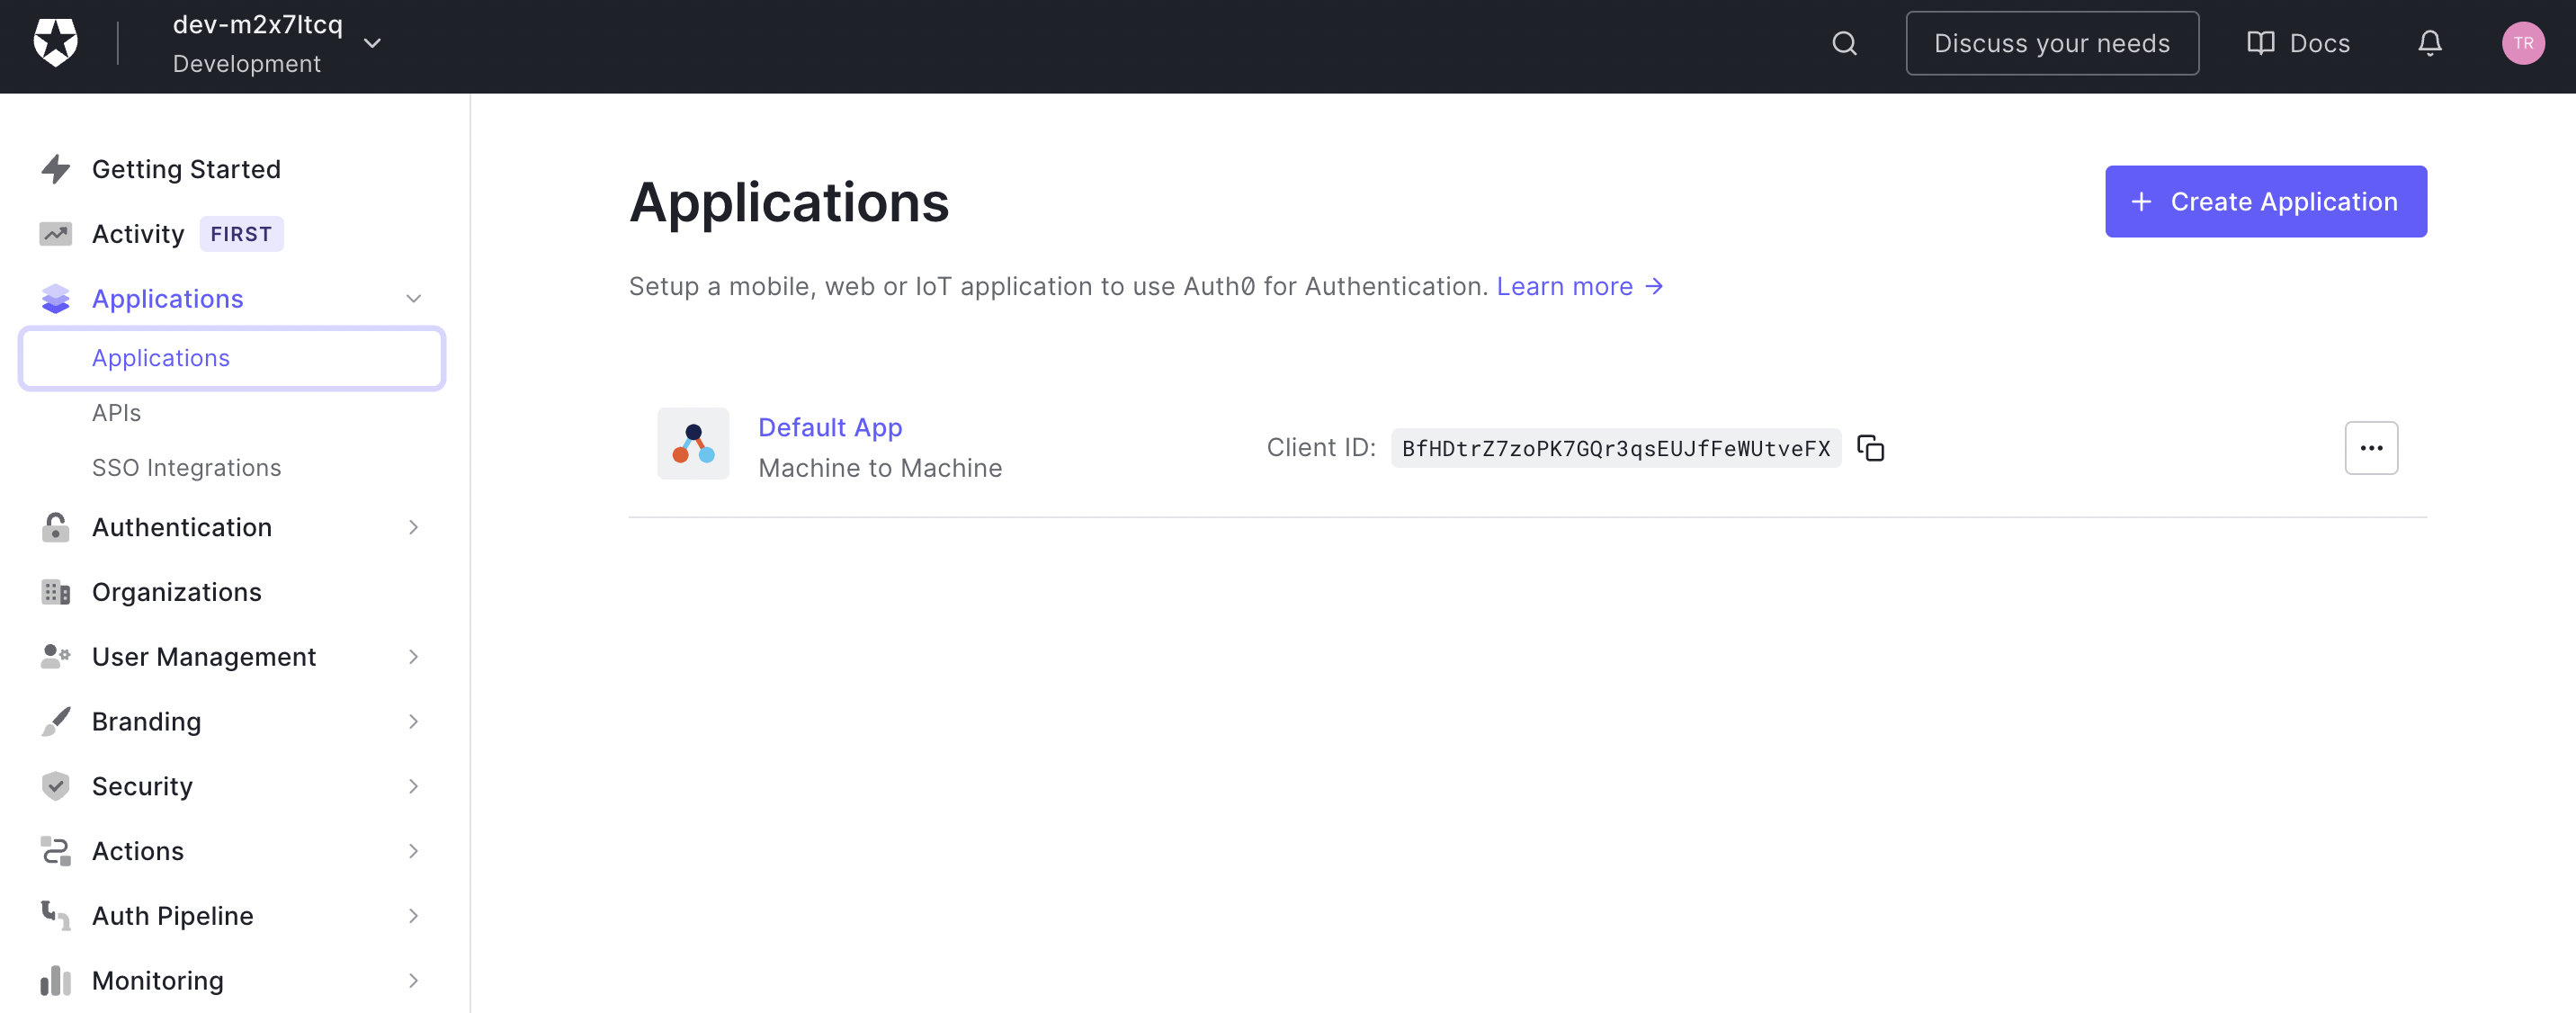Open the search icon in the top bar
This screenshot has width=2576, height=1013.
[x=1845, y=43]
